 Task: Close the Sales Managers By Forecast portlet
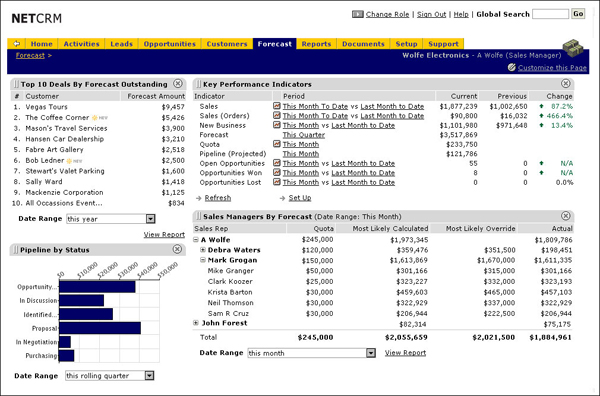pyautogui.click(x=566, y=216)
